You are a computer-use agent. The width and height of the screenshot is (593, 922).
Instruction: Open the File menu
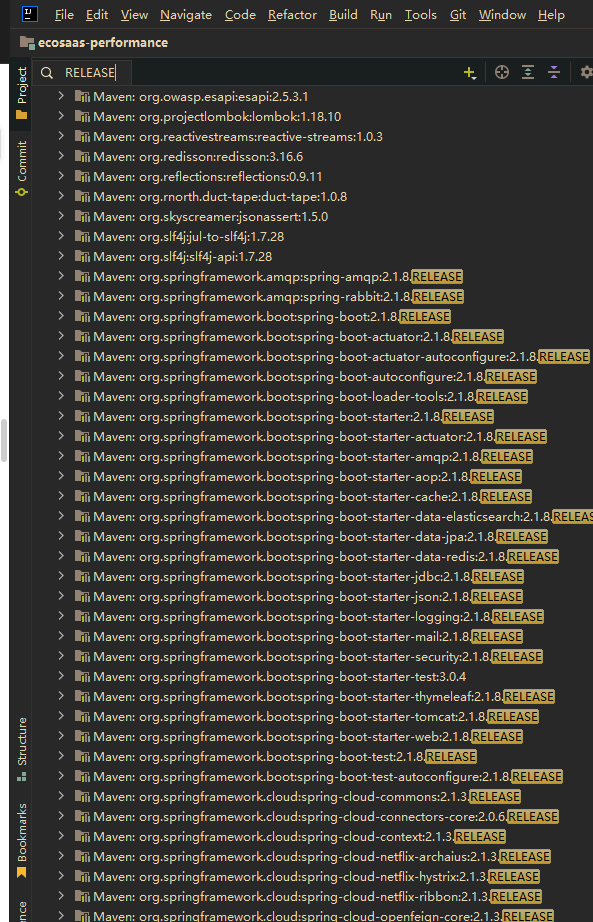[x=64, y=15]
